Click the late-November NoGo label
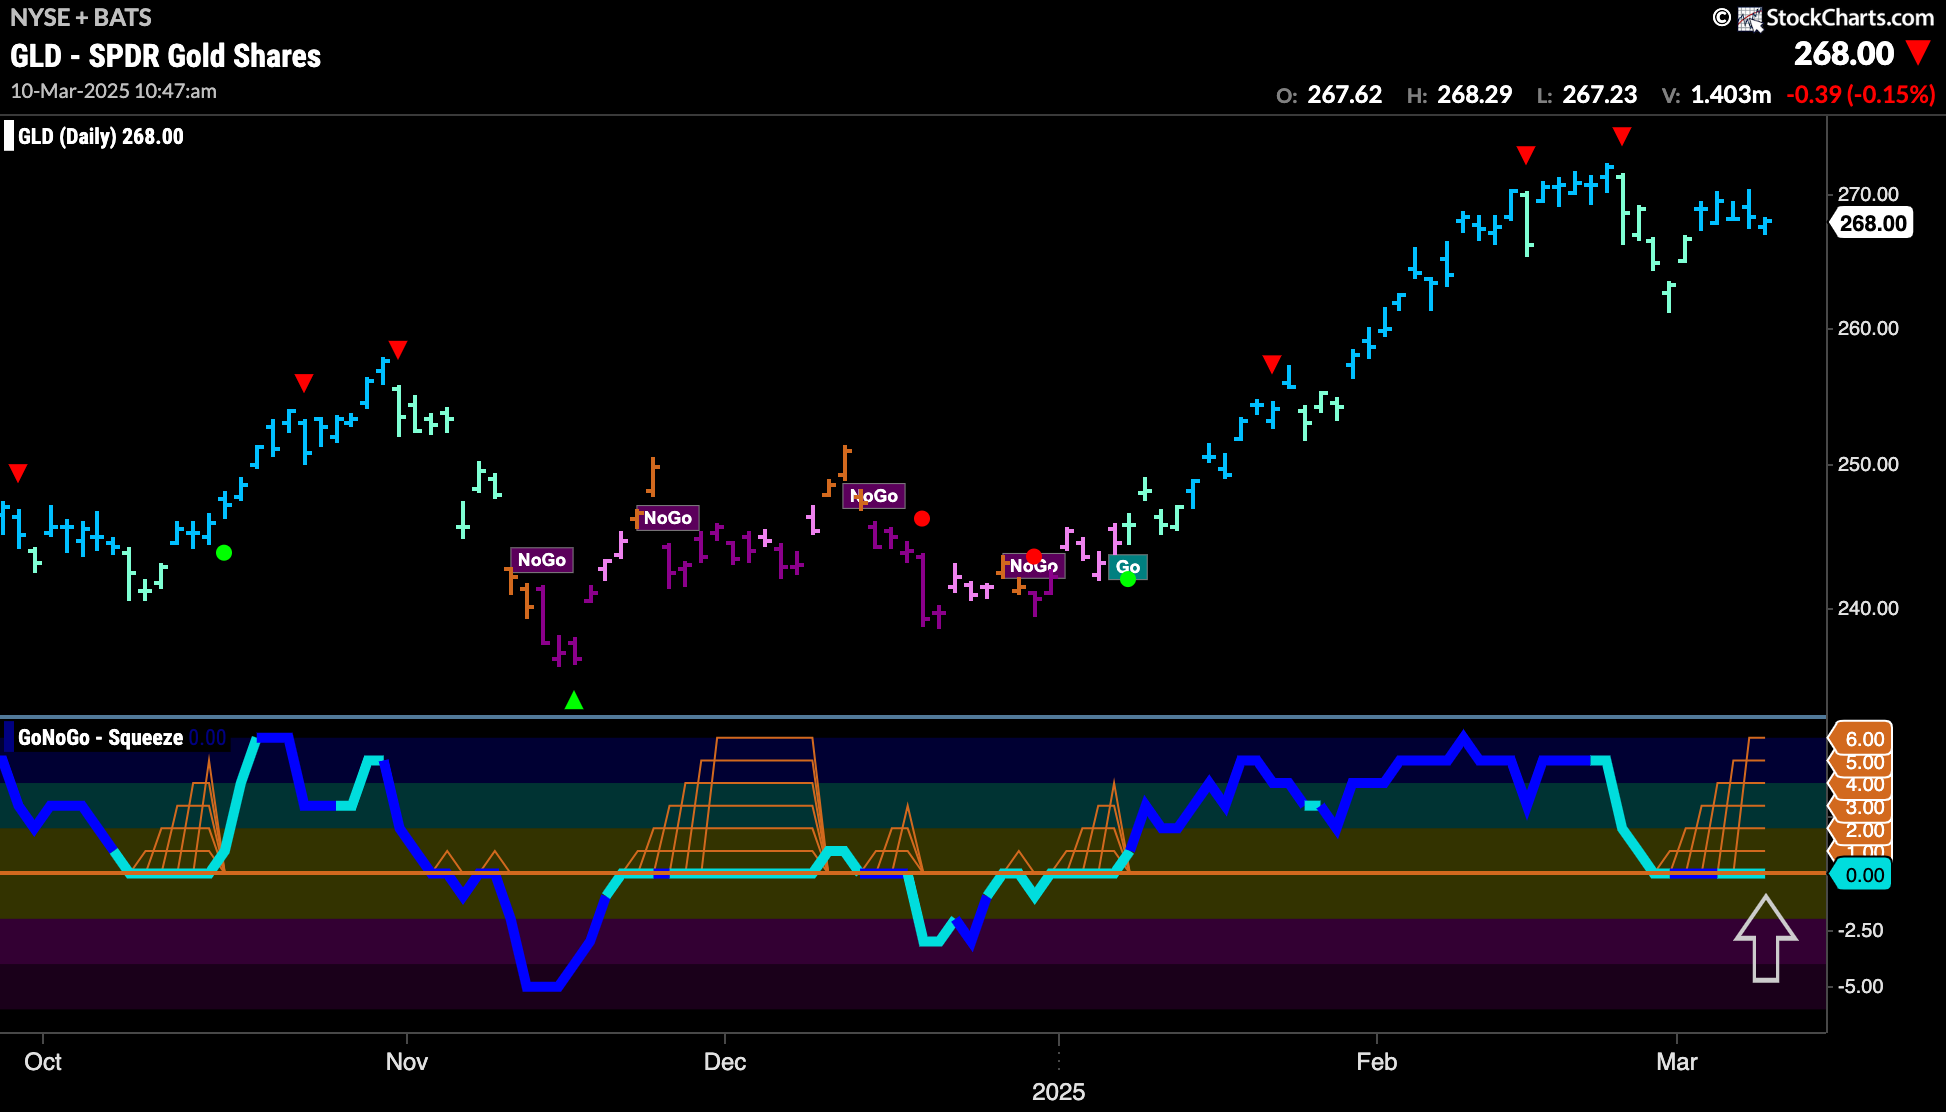Screen dimensions: 1946x1112 coord(667,518)
